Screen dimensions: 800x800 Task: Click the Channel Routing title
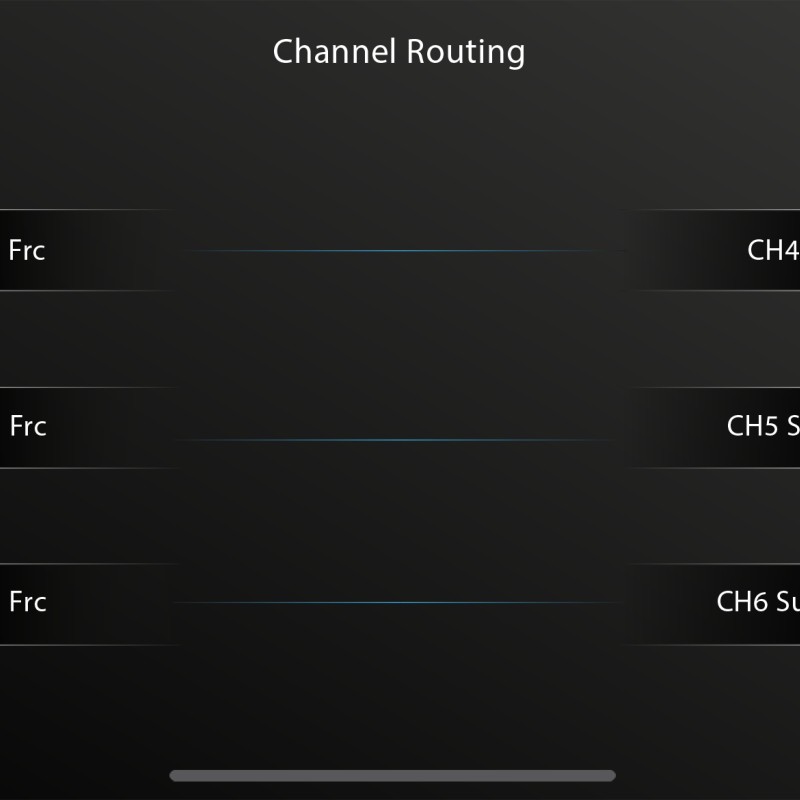tap(399, 51)
